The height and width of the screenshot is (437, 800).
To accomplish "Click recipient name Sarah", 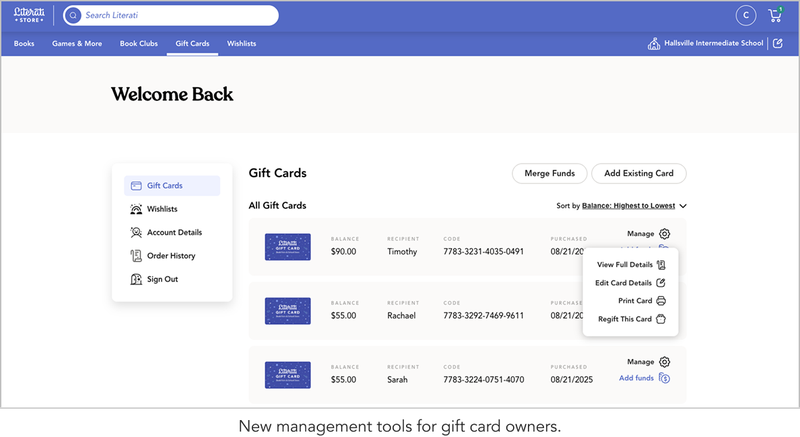I will click(397, 380).
